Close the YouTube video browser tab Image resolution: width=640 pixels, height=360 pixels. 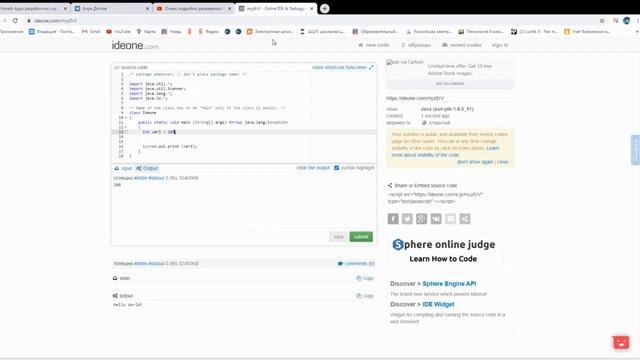(x=229, y=8)
